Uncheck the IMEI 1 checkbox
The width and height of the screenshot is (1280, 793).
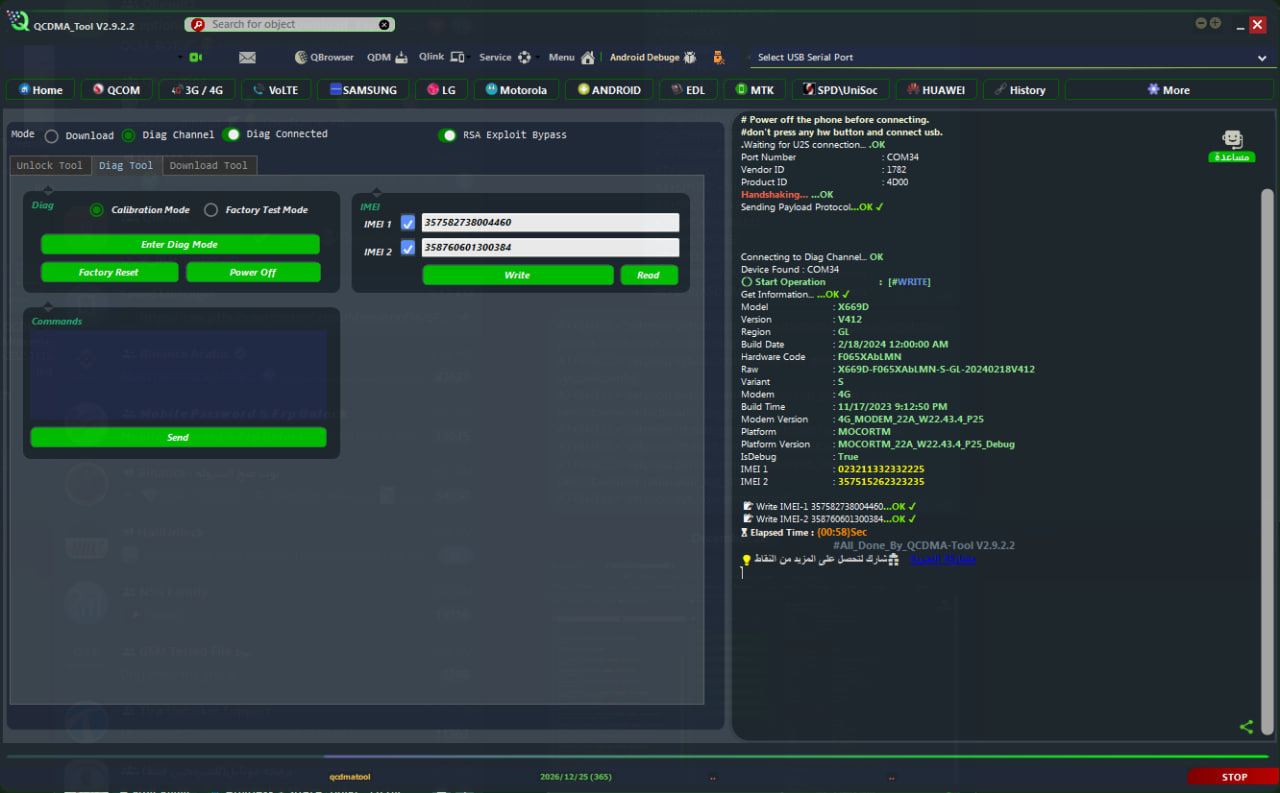[407, 223]
